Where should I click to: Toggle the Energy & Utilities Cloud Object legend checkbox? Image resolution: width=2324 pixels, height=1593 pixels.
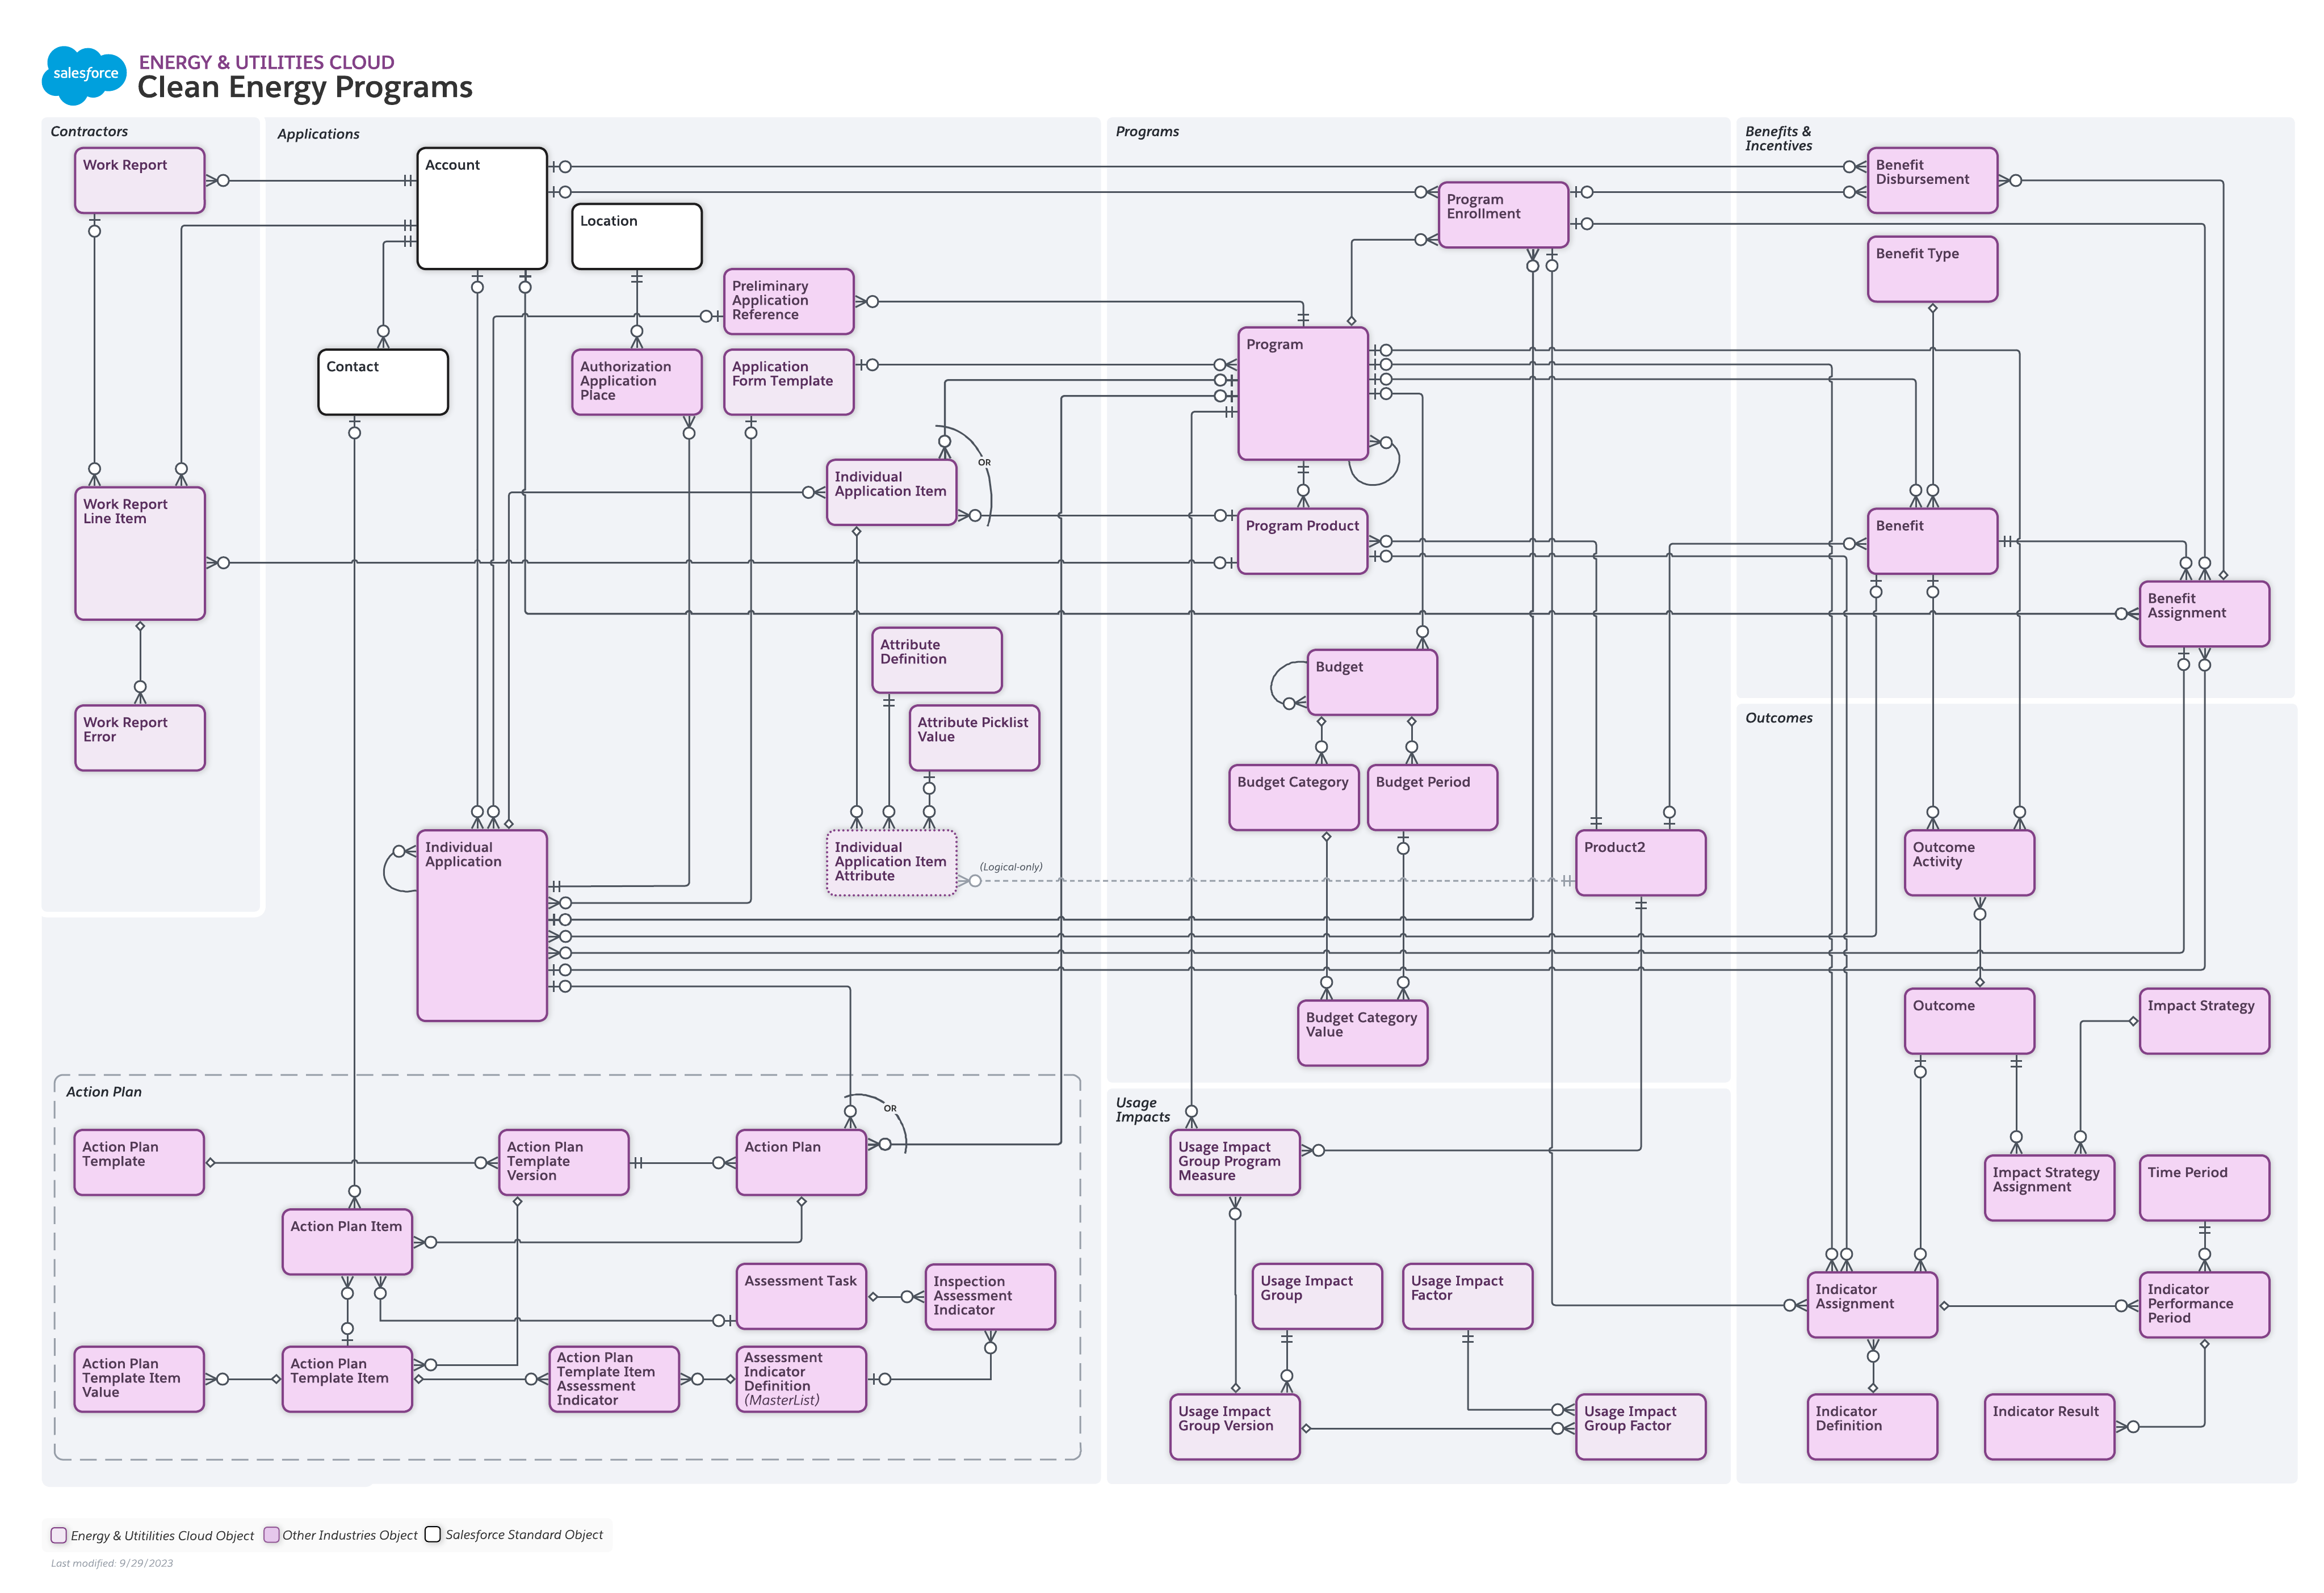(x=58, y=1535)
